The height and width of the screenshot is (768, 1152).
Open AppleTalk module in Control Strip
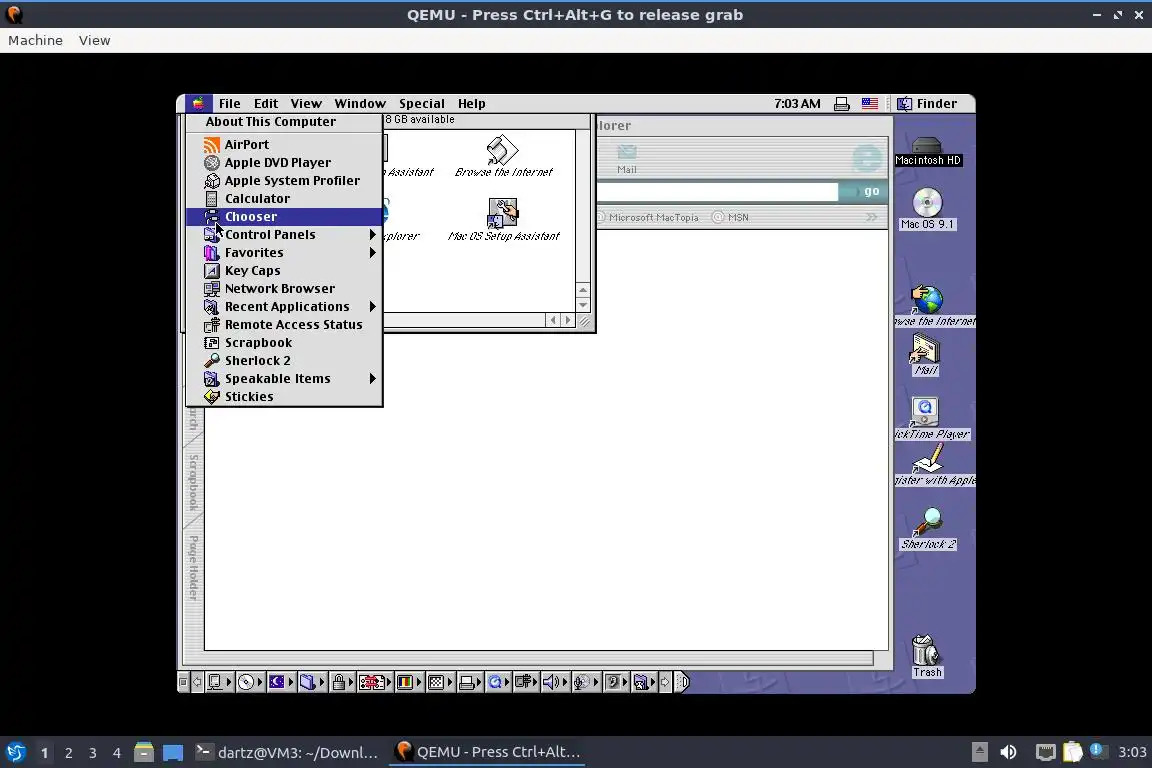[219, 682]
